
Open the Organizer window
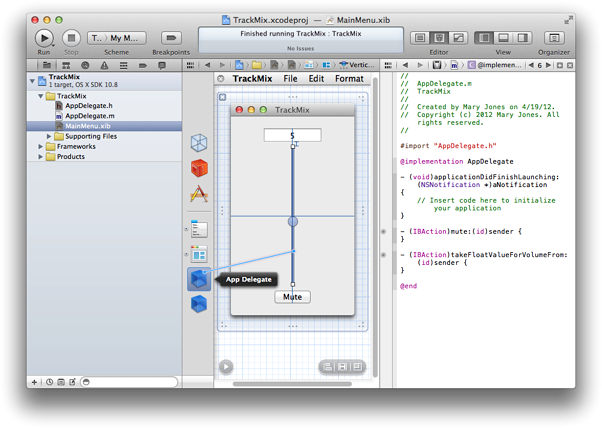coord(554,38)
